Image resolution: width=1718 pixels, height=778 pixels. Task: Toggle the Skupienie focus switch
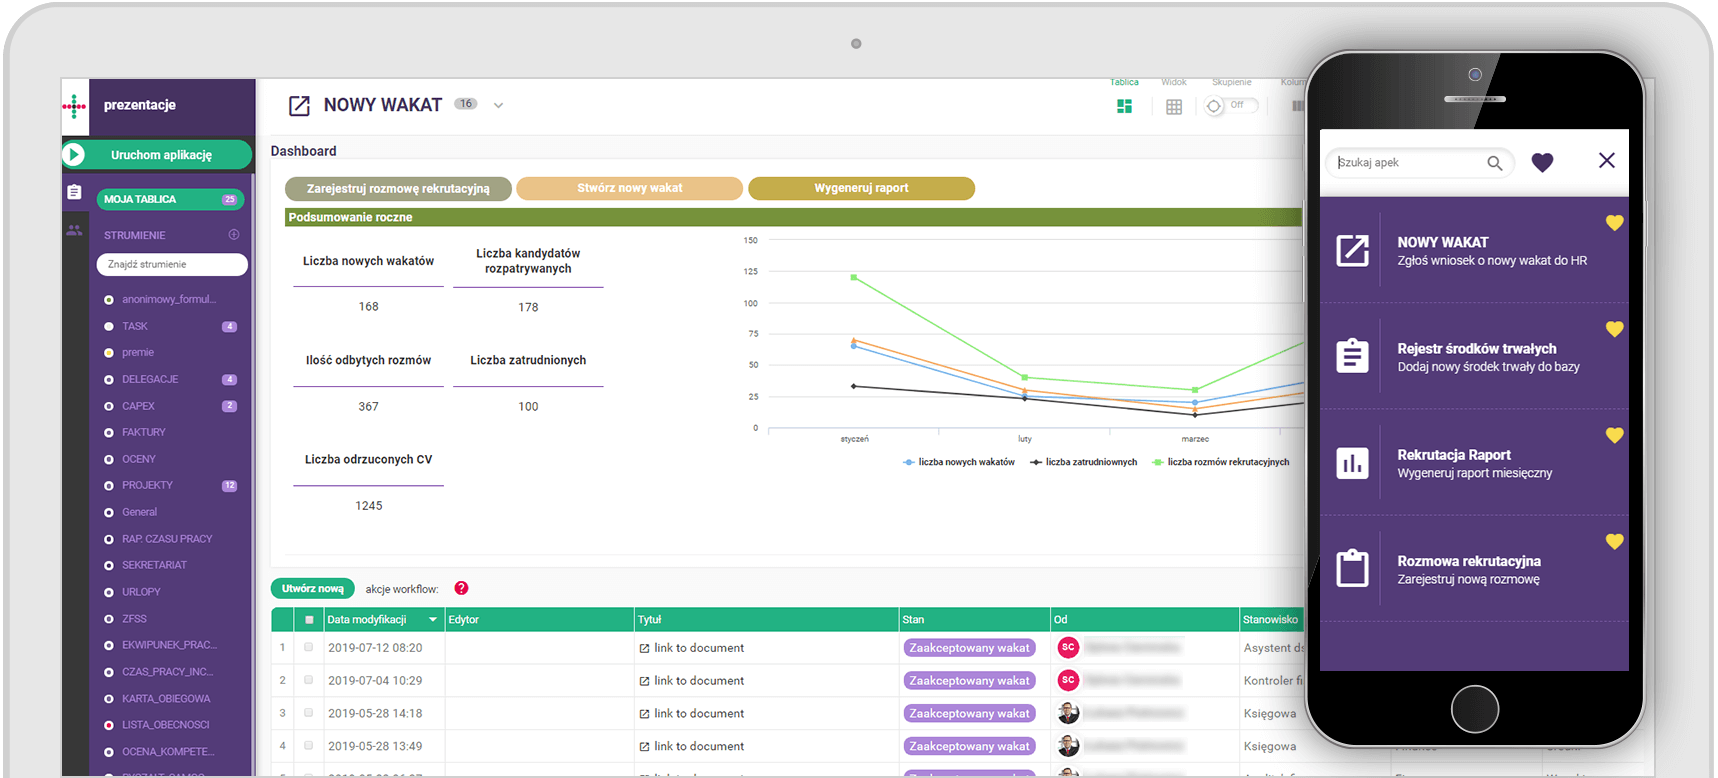coord(1231,105)
